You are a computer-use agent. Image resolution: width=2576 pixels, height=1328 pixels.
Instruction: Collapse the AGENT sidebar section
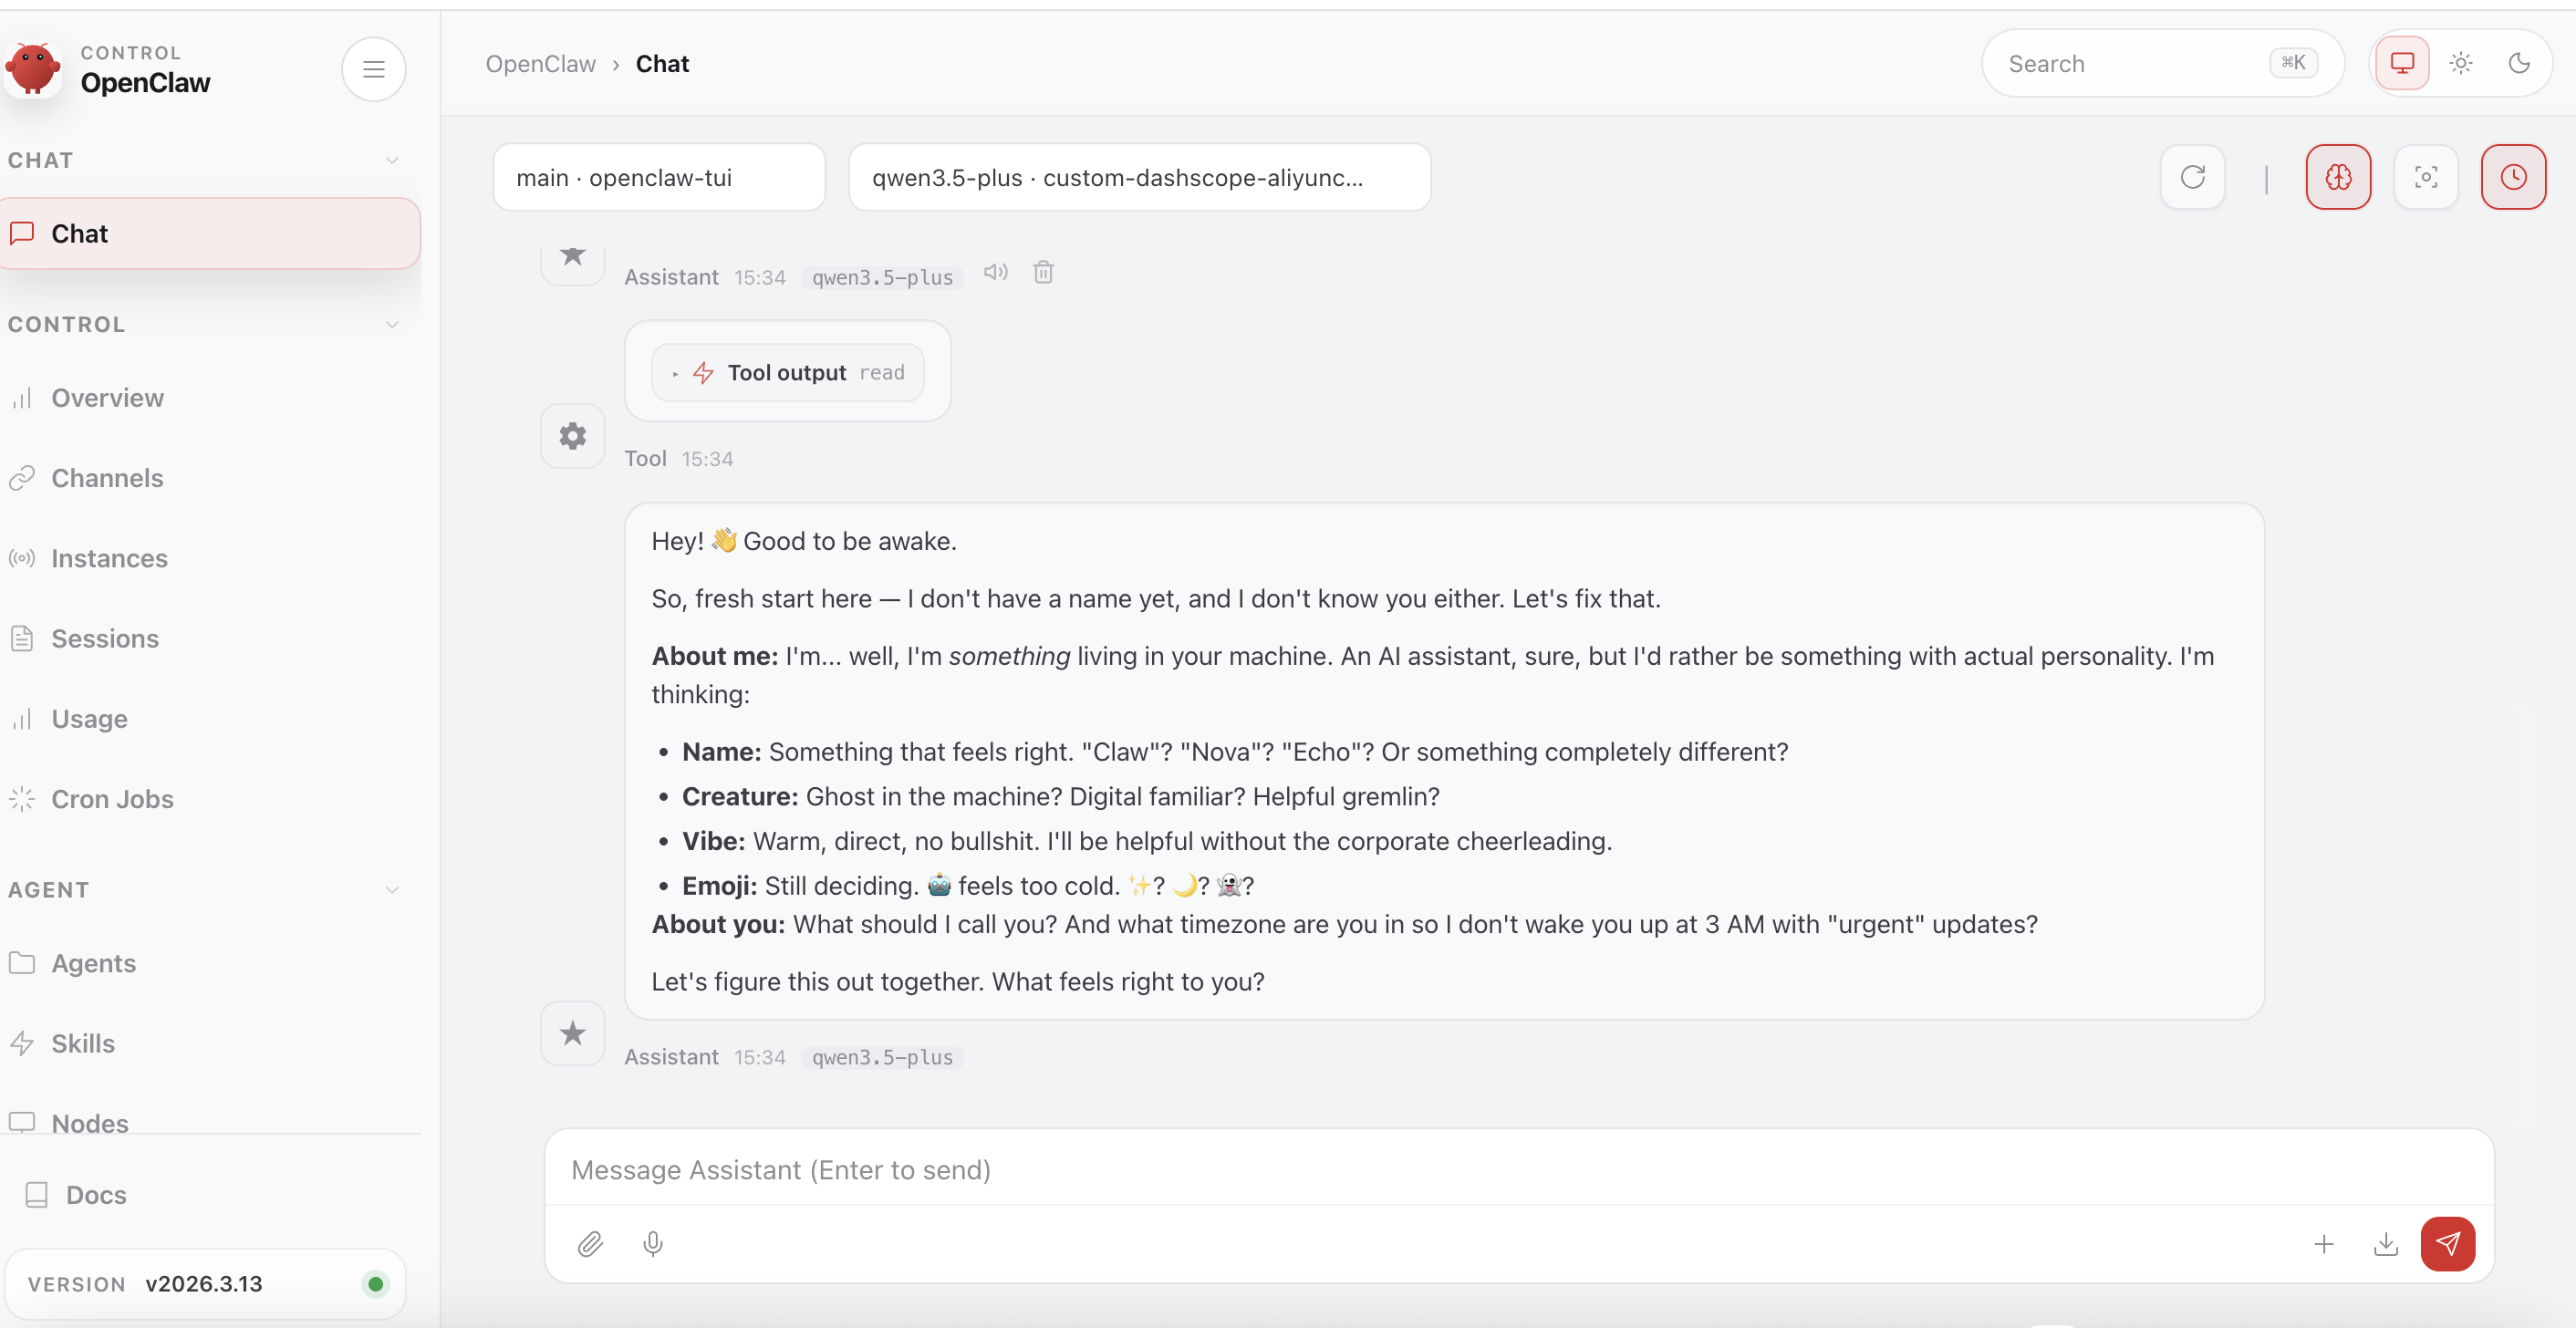[392, 889]
